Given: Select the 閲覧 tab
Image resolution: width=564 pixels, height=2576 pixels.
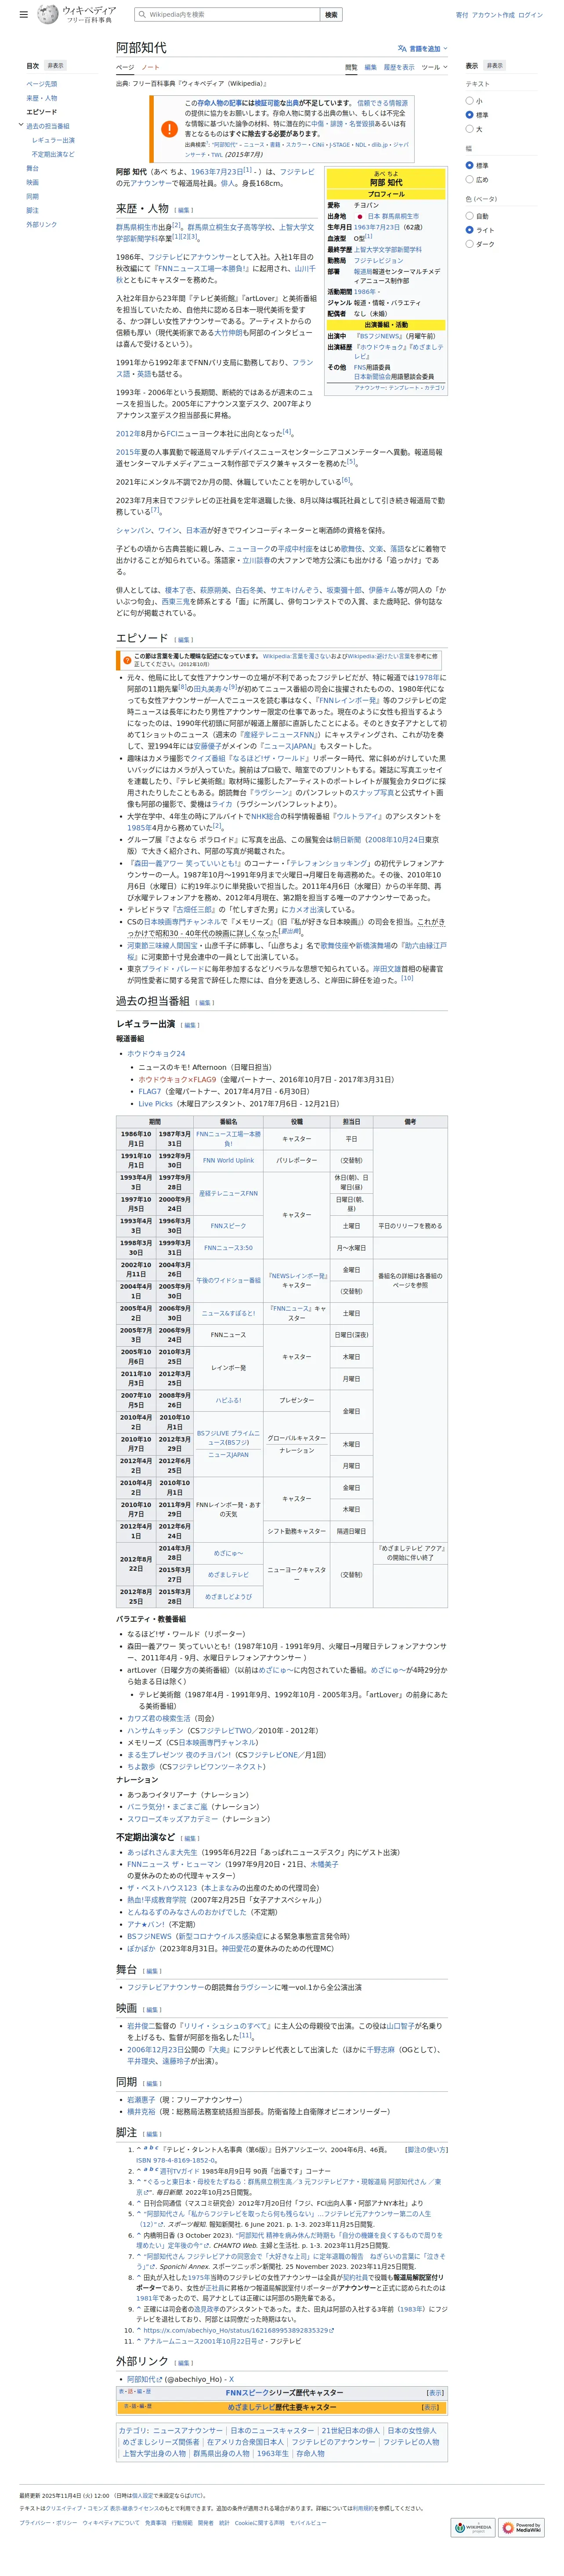Looking at the screenshot, I should 351,67.
